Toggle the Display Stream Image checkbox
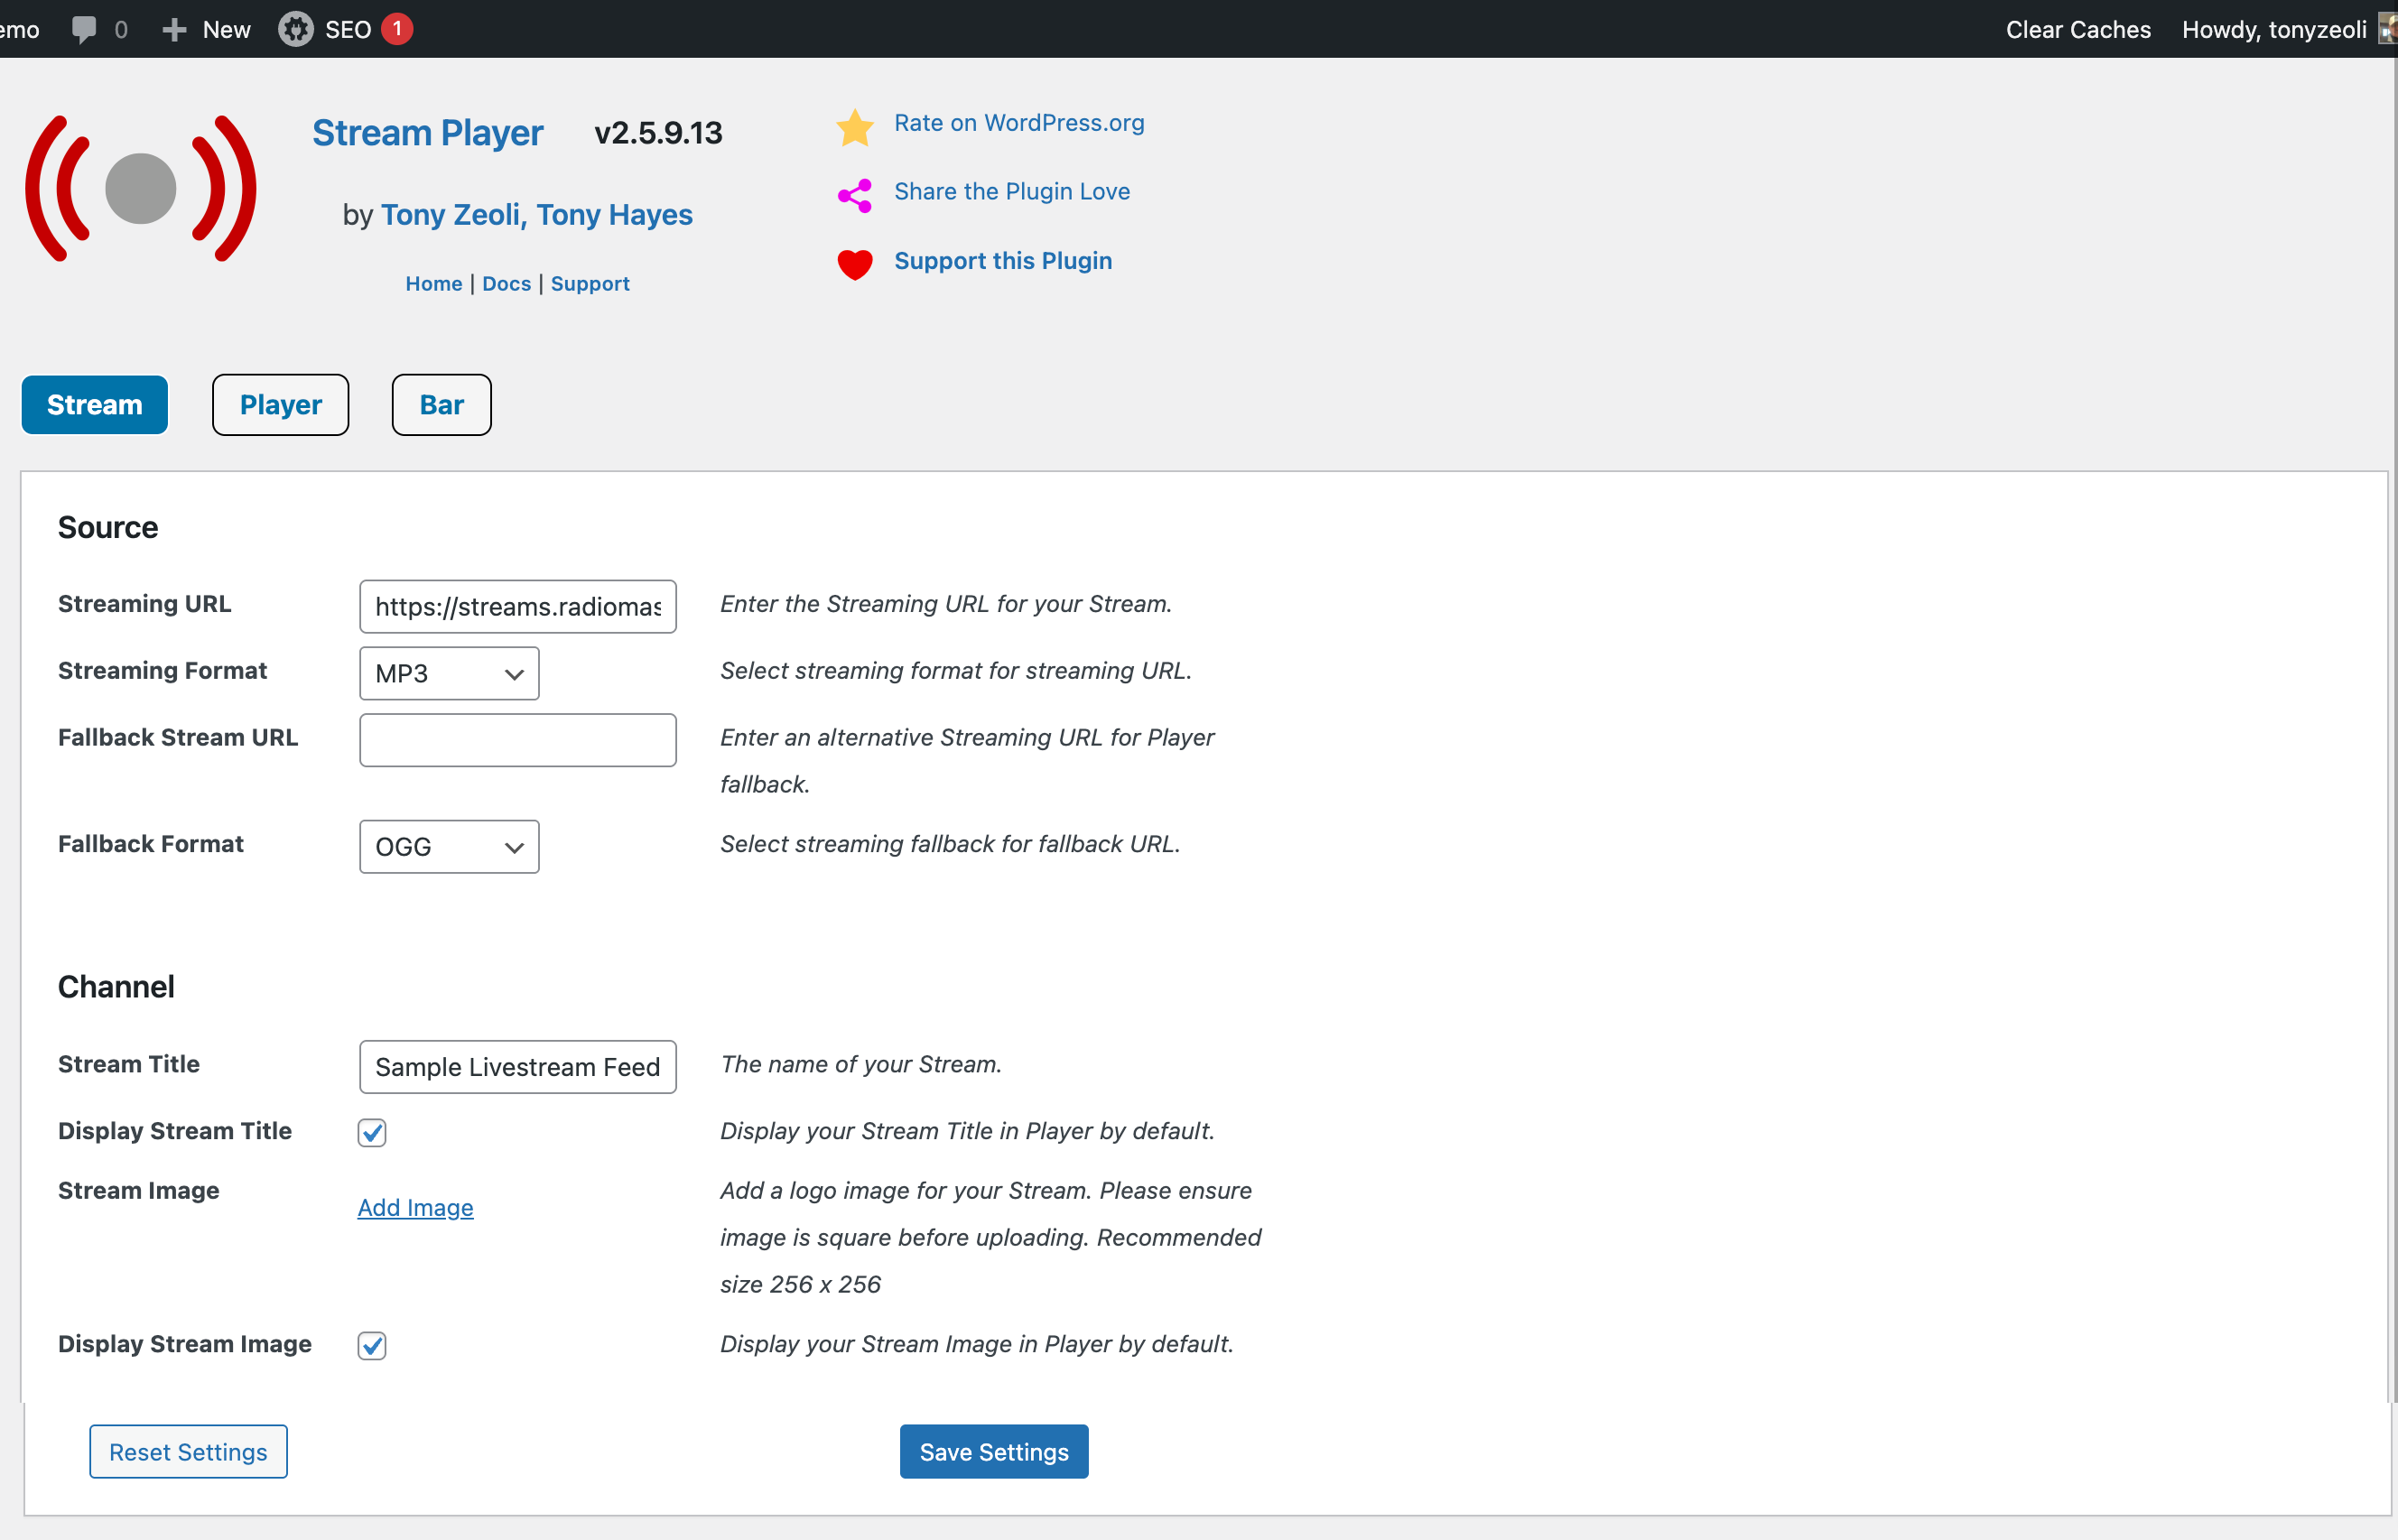This screenshot has height=1540, width=2398. click(372, 1345)
